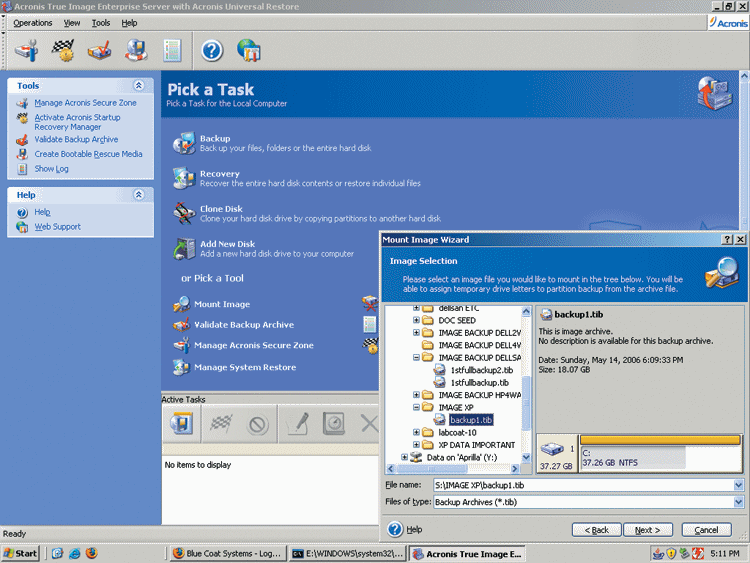Expand the XP DATA IMPORTANT folder

pyautogui.click(x=416, y=444)
